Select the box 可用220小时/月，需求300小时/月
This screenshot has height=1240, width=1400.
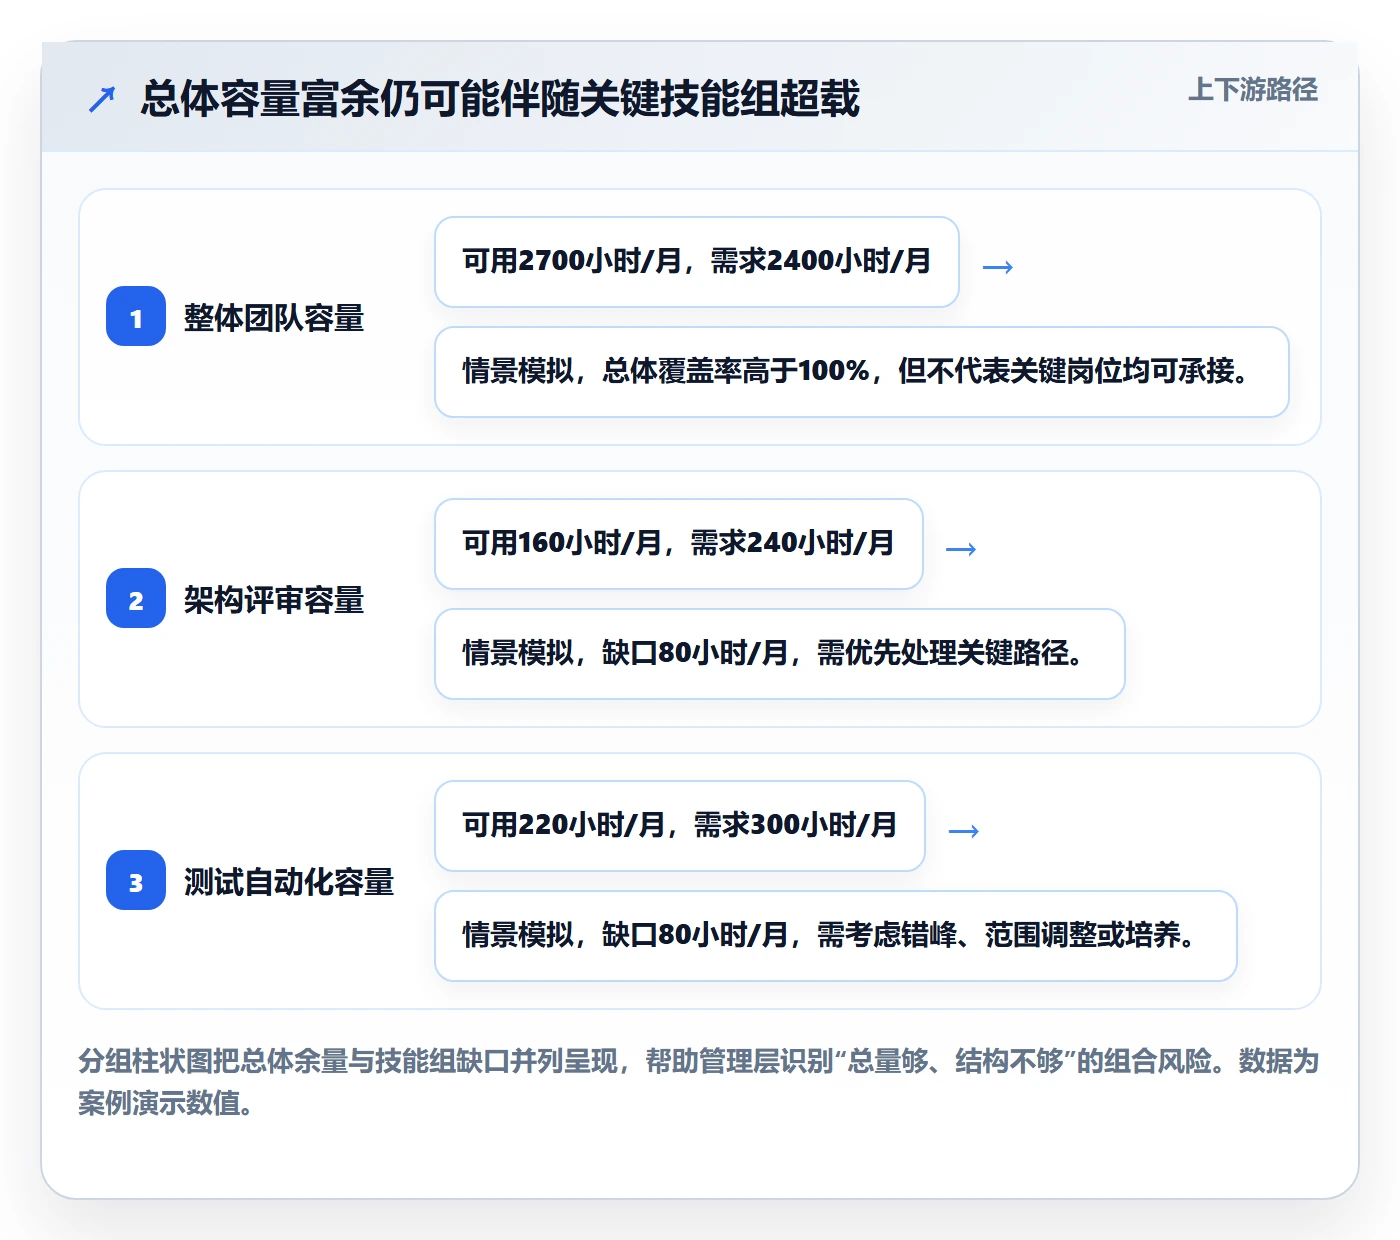click(680, 826)
